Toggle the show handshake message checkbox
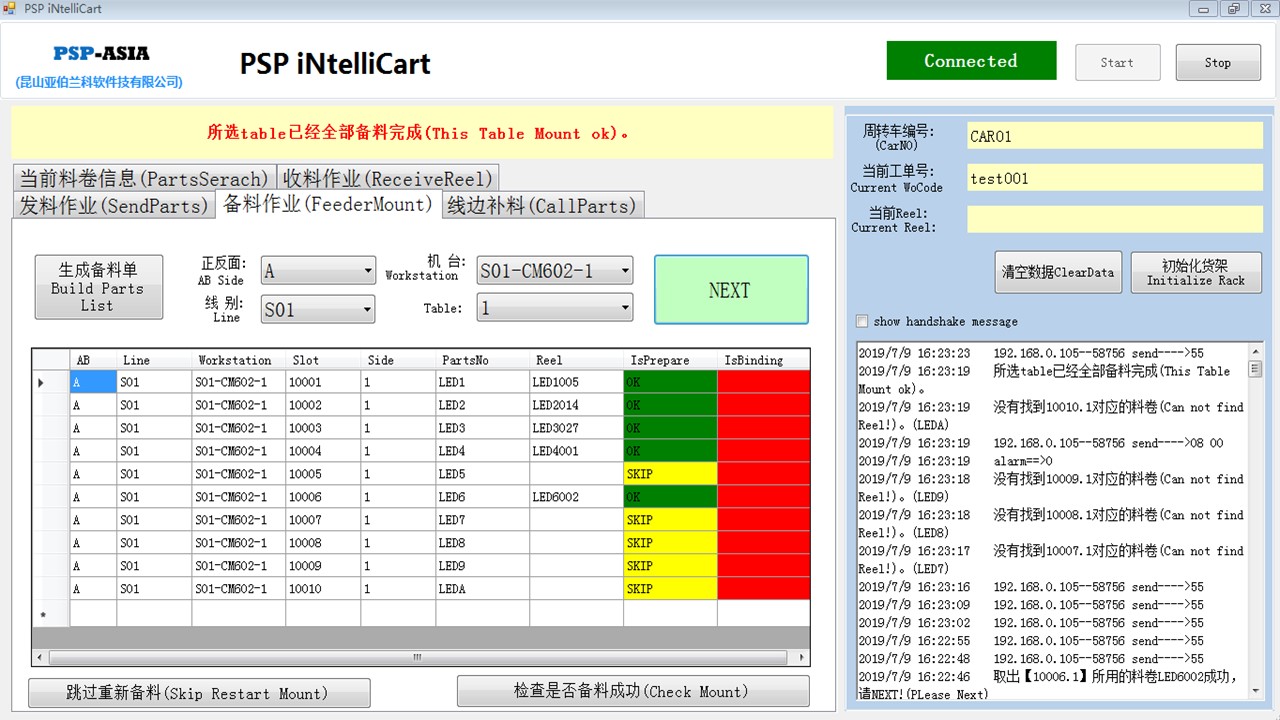The width and height of the screenshot is (1280, 720). (862, 322)
